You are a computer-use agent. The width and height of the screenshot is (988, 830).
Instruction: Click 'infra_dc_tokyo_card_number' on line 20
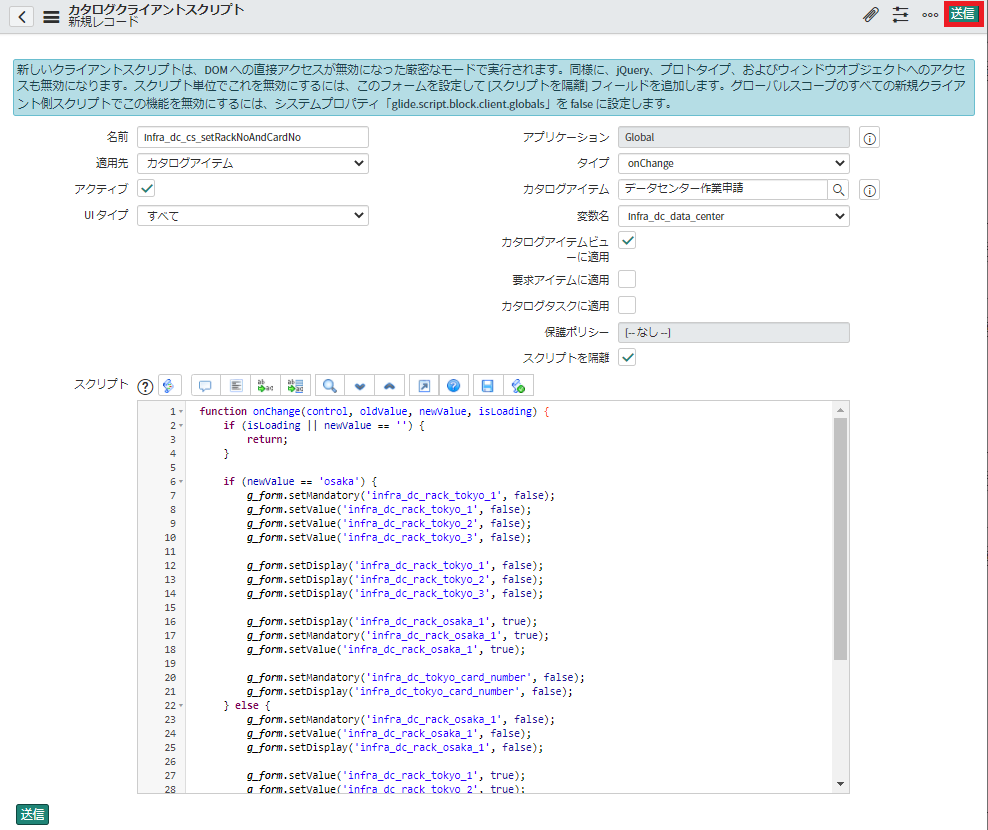point(449,677)
